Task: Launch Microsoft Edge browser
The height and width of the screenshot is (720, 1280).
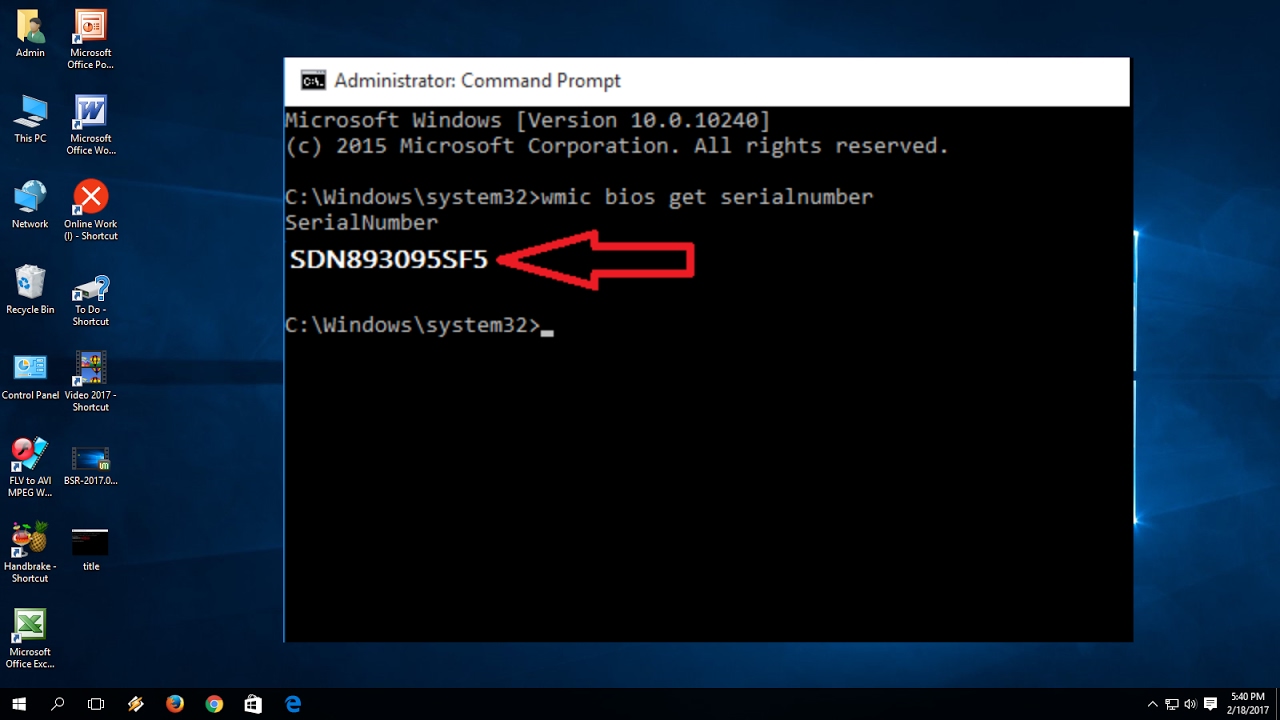Action: (292, 704)
